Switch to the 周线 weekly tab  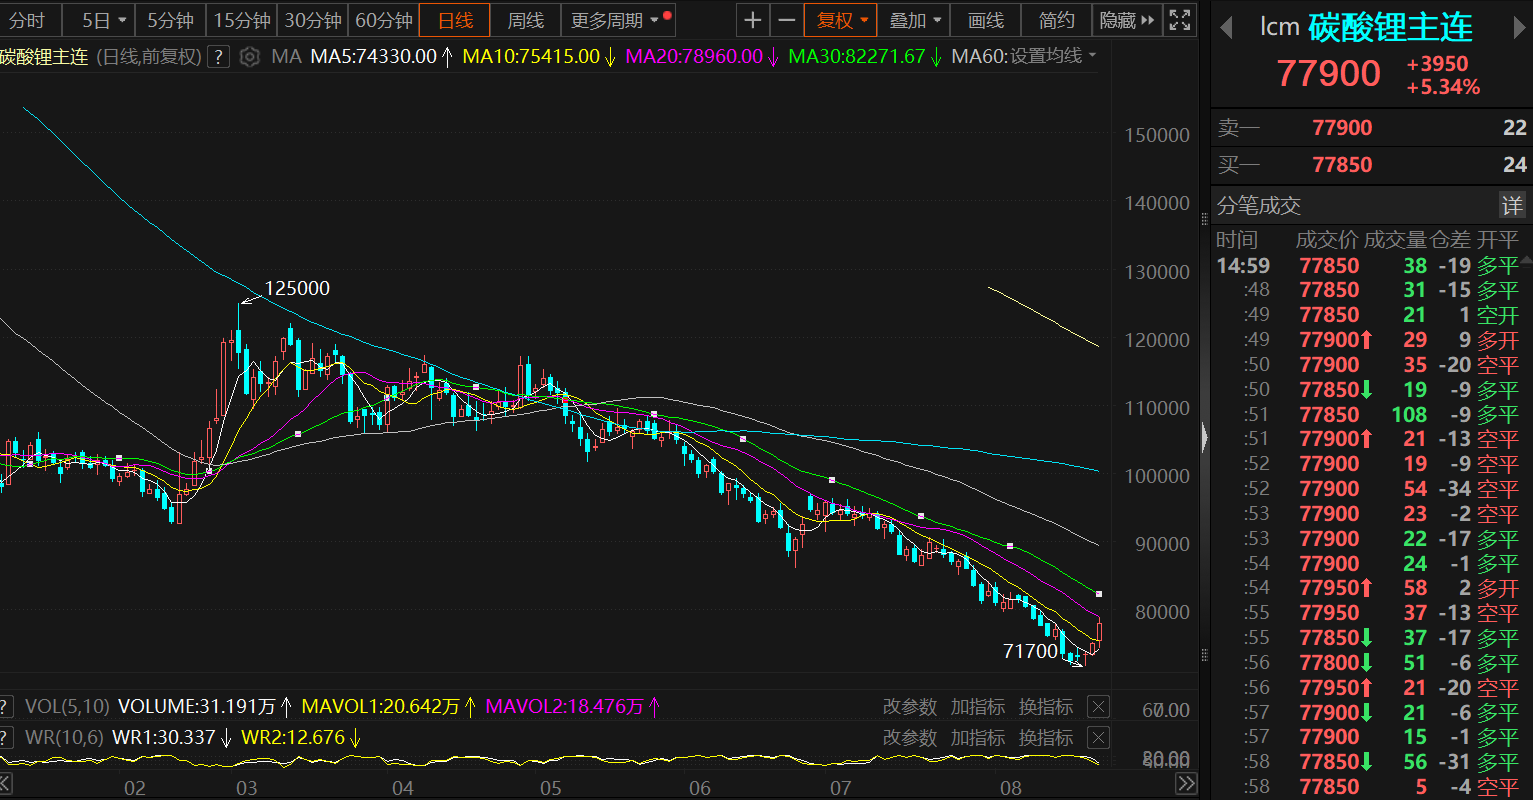click(524, 19)
